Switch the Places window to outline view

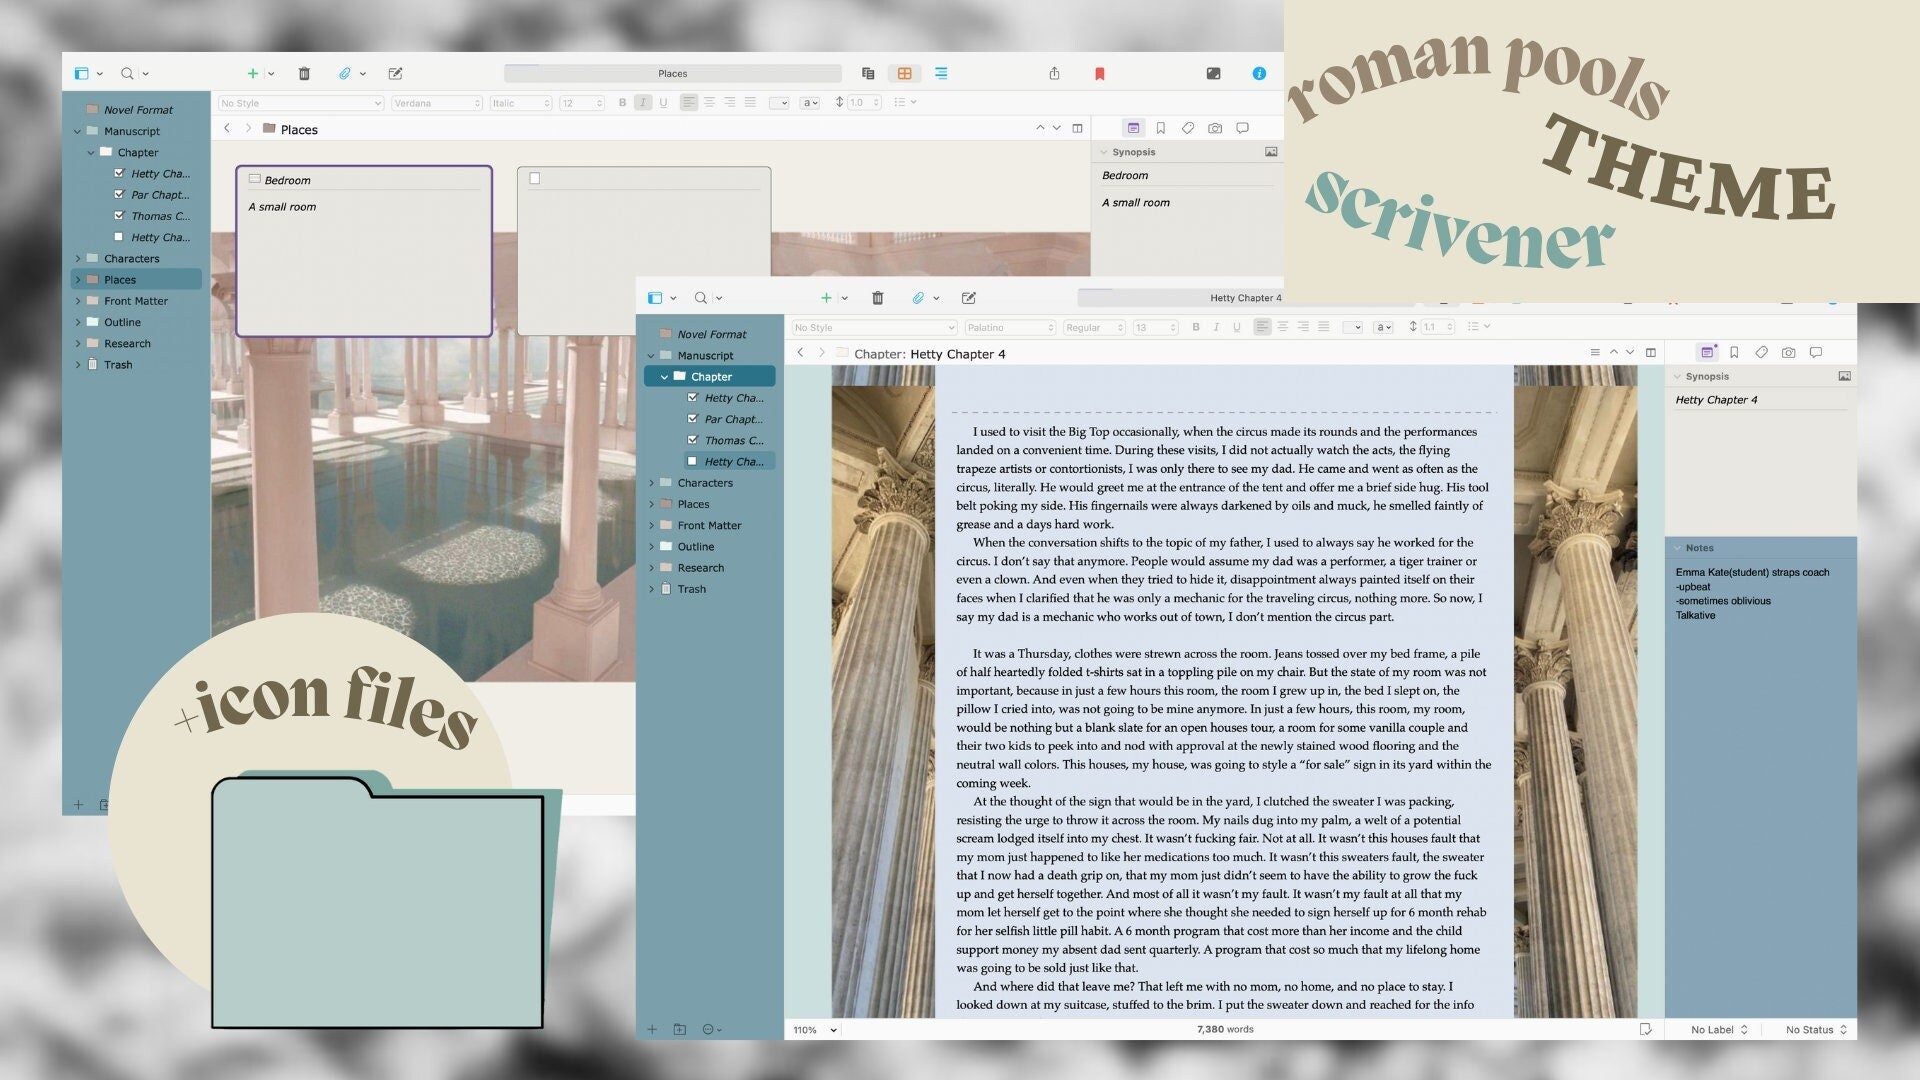[941, 73]
